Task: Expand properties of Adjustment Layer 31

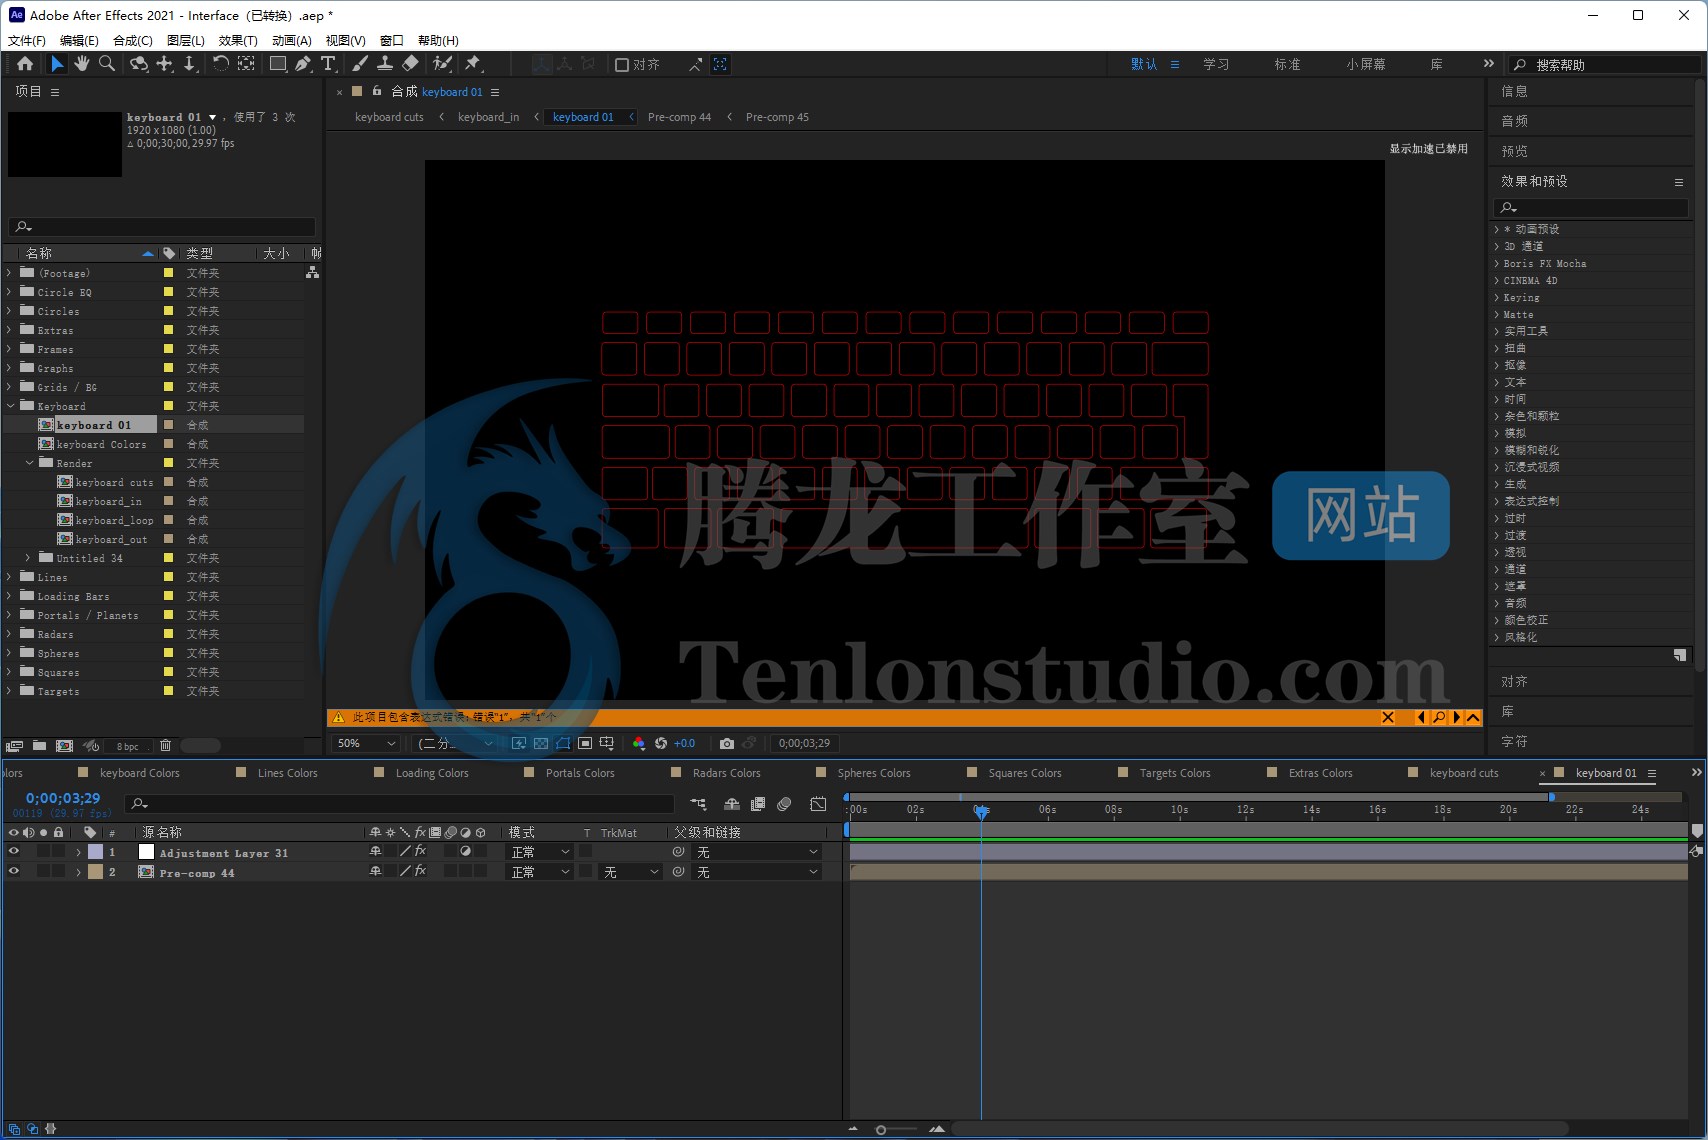Action: click(79, 853)
